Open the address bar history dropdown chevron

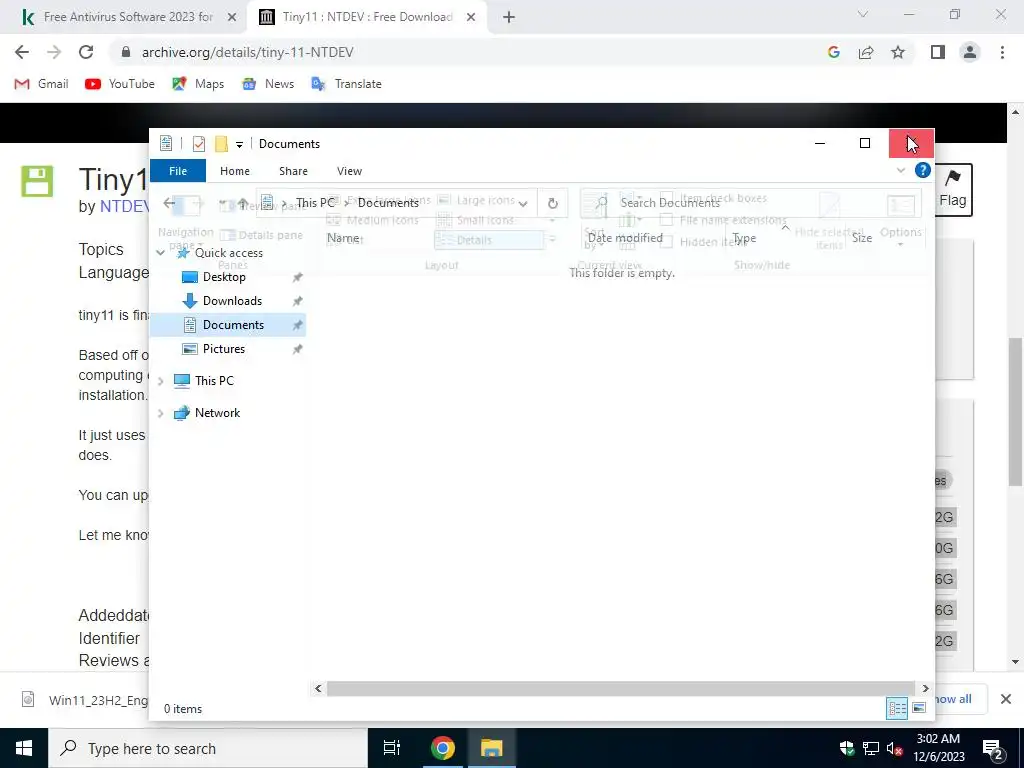(x=522, y=204)
